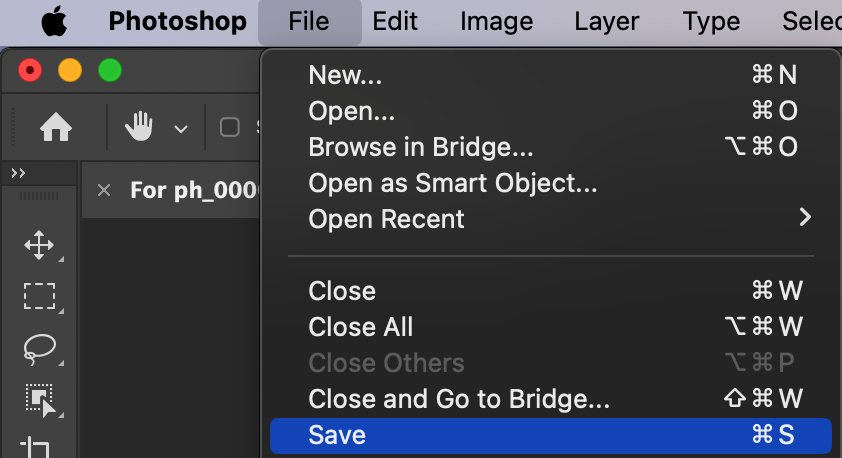Select the Hand tool icon
Screen dimensions: 842x458
[139, 127]
